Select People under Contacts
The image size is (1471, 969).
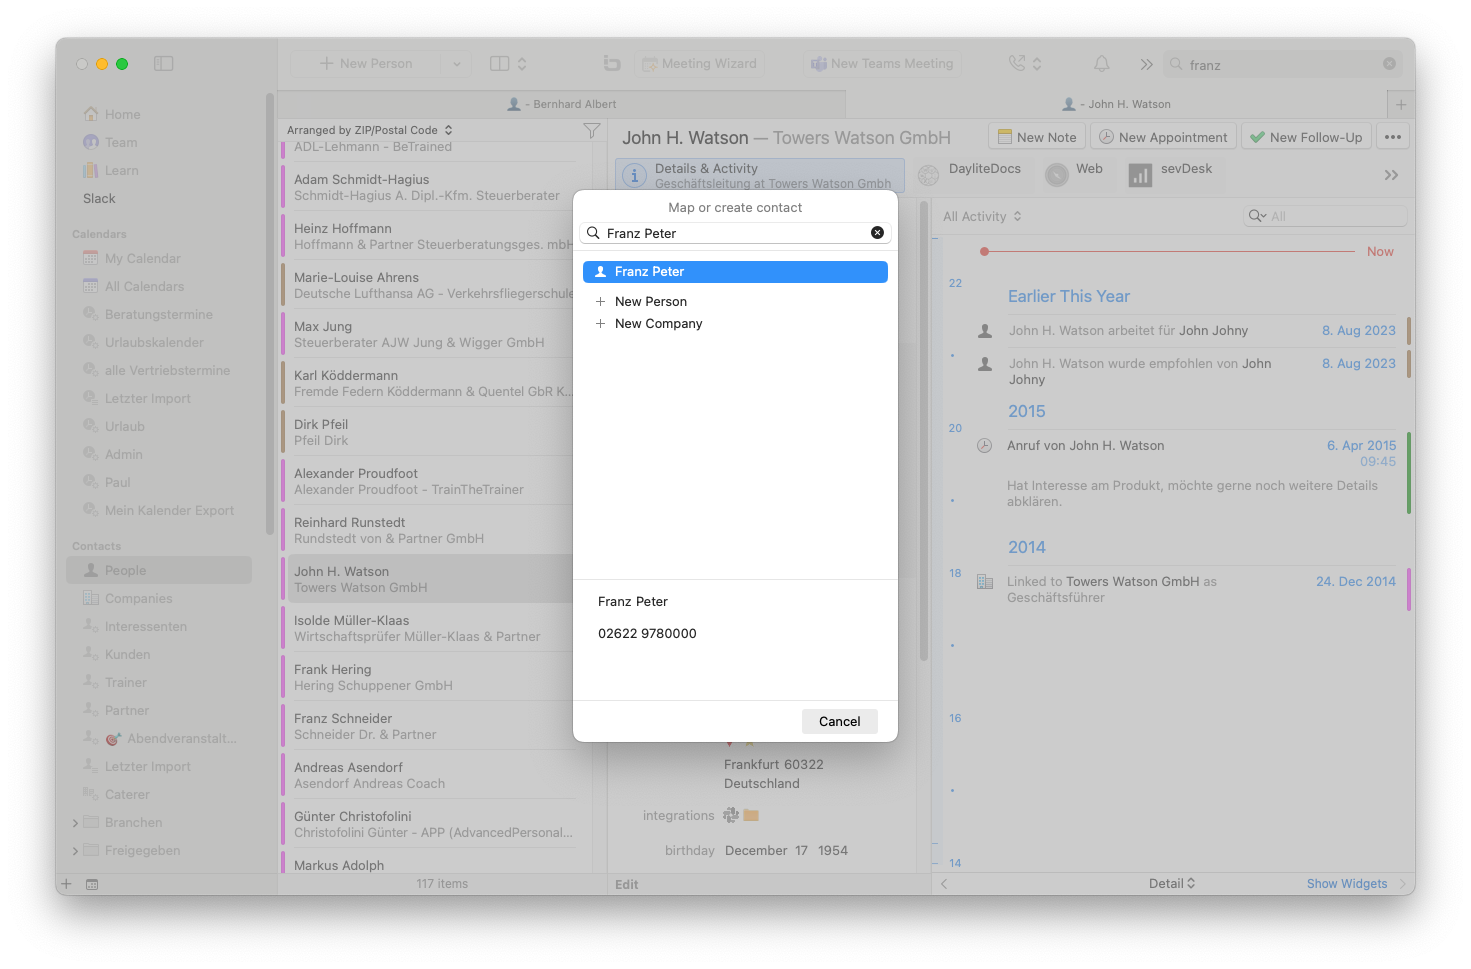[x=159, y=570]
